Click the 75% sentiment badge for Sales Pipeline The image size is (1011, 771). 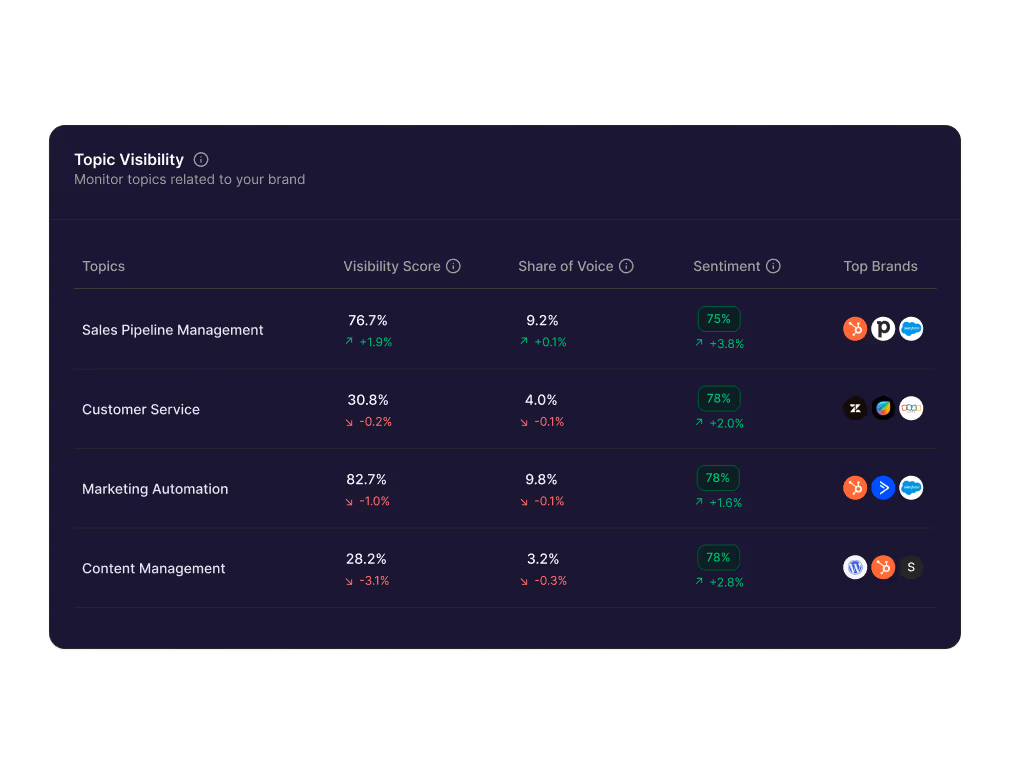click(719, 318)
